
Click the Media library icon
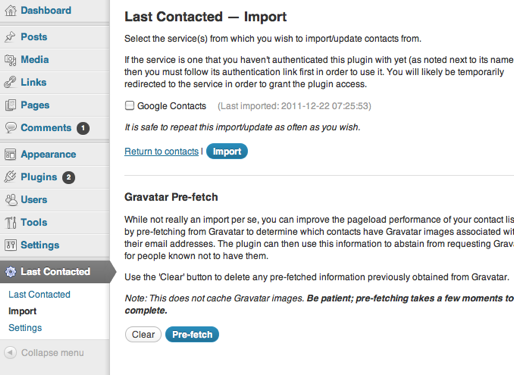(x=10, y=60)
